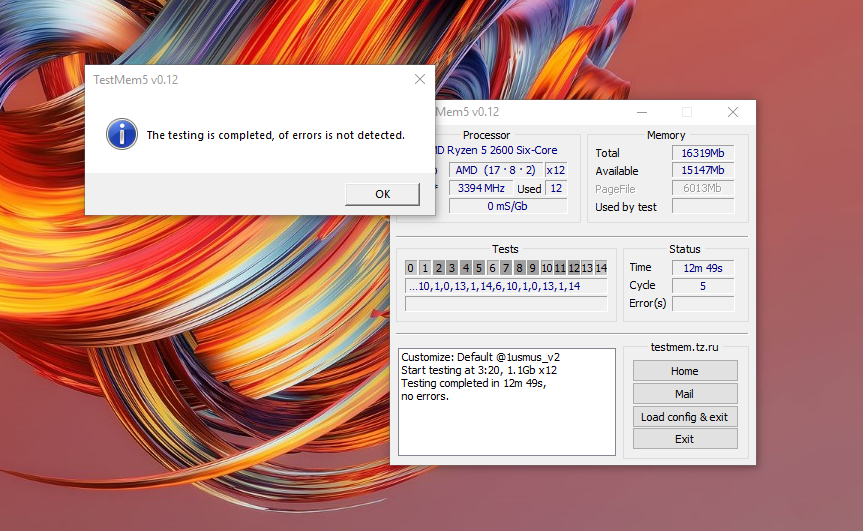
Task: Close the TestMem5 main window
Action: [733, 112]
